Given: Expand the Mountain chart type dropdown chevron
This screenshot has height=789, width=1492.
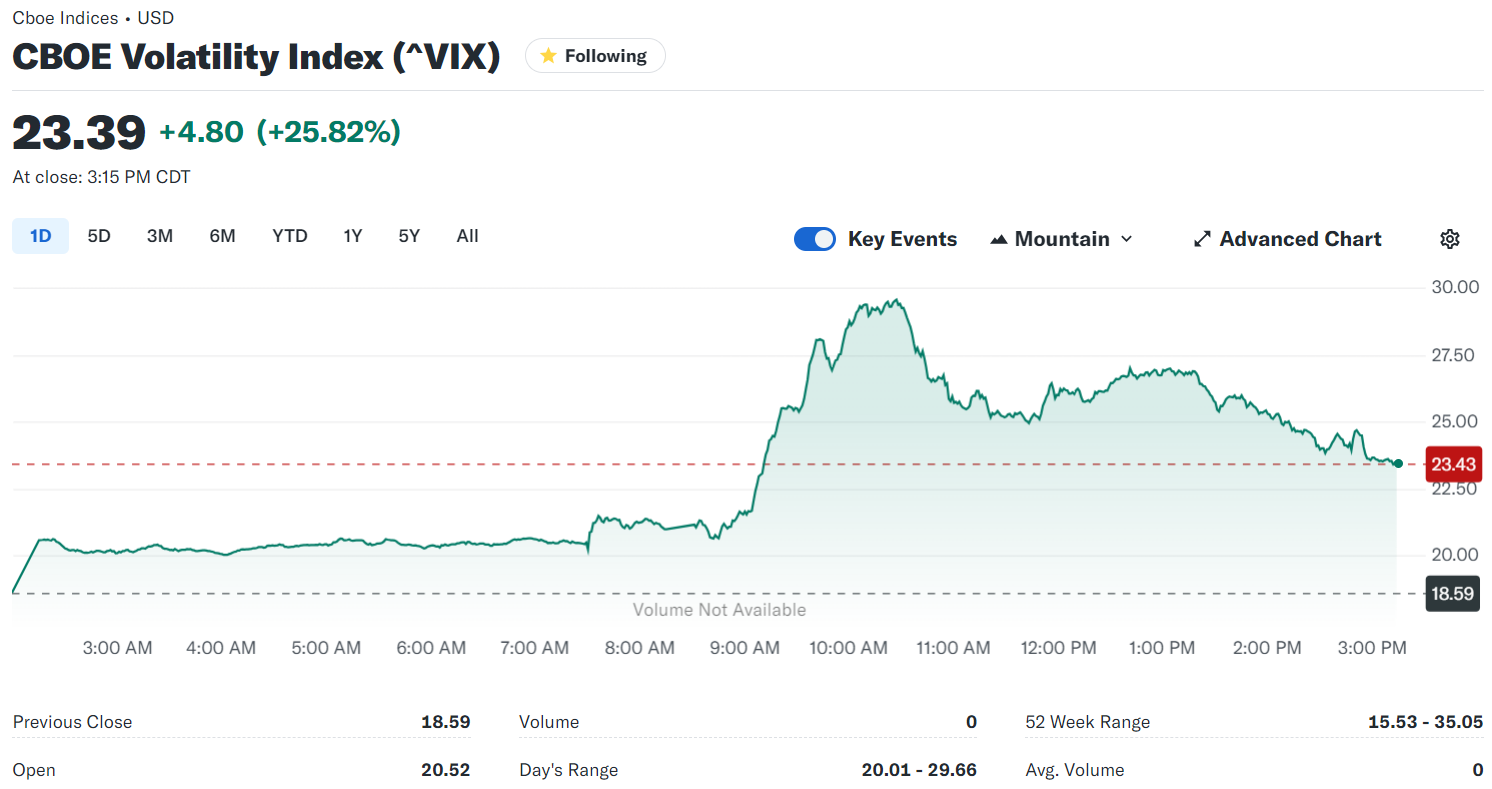Looking at the screenshot, I should click(x=1127, y=239).
